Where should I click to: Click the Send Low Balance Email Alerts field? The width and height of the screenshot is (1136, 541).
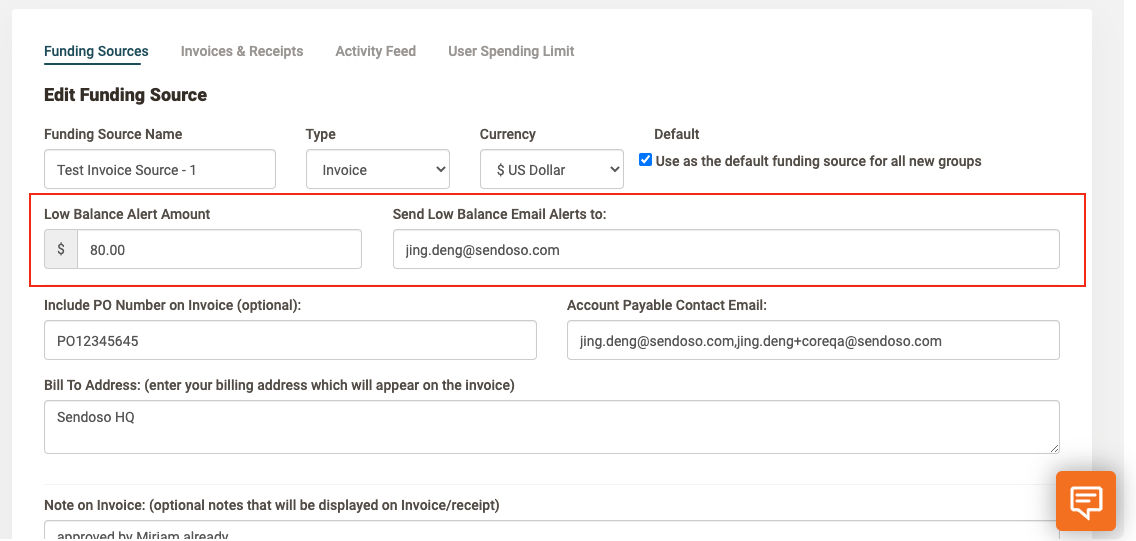(726, 249)
